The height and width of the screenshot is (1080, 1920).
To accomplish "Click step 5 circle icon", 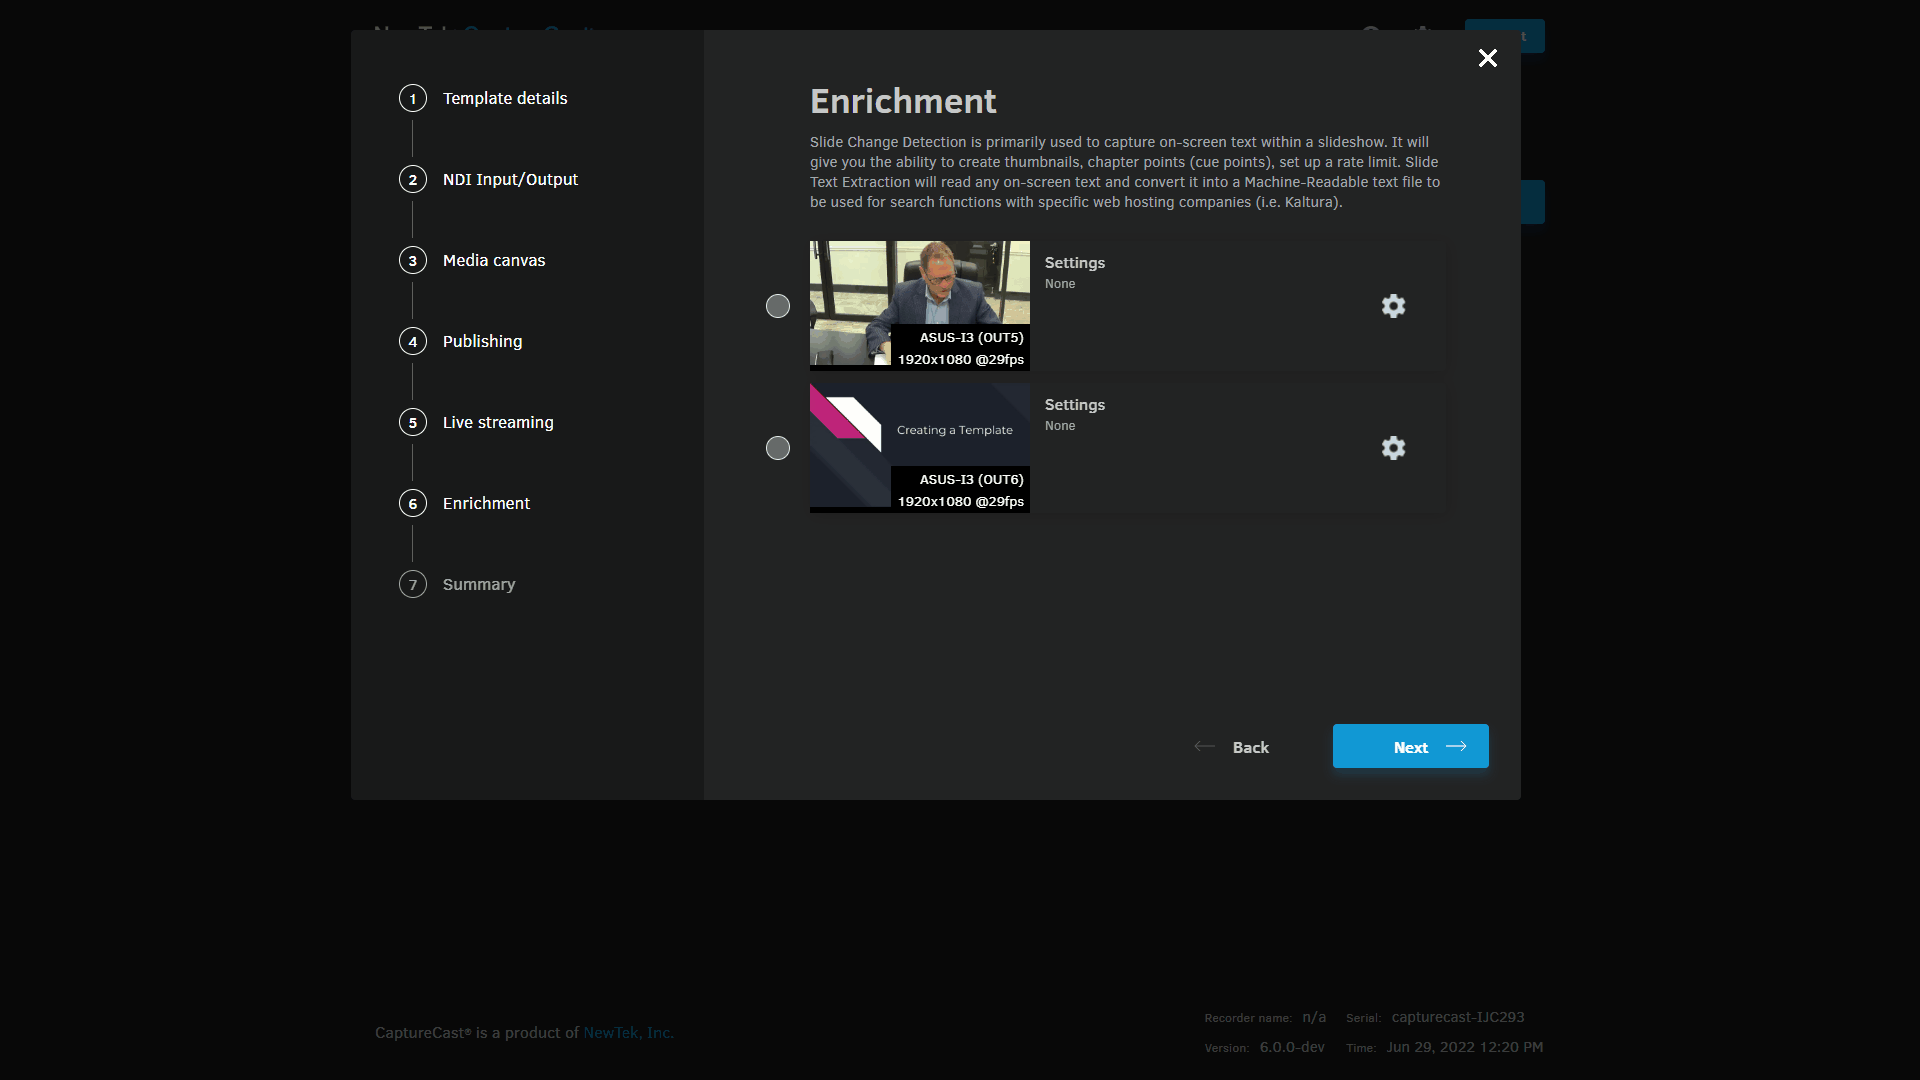I will pyautogui.click(x=412, y=422).
